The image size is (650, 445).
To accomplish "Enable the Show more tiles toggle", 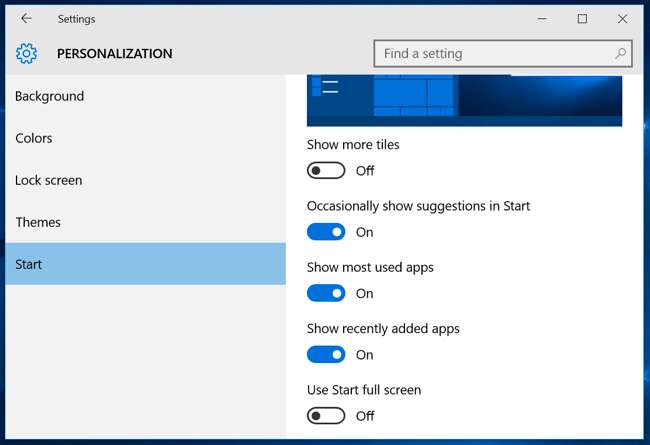I will point(326,170).
